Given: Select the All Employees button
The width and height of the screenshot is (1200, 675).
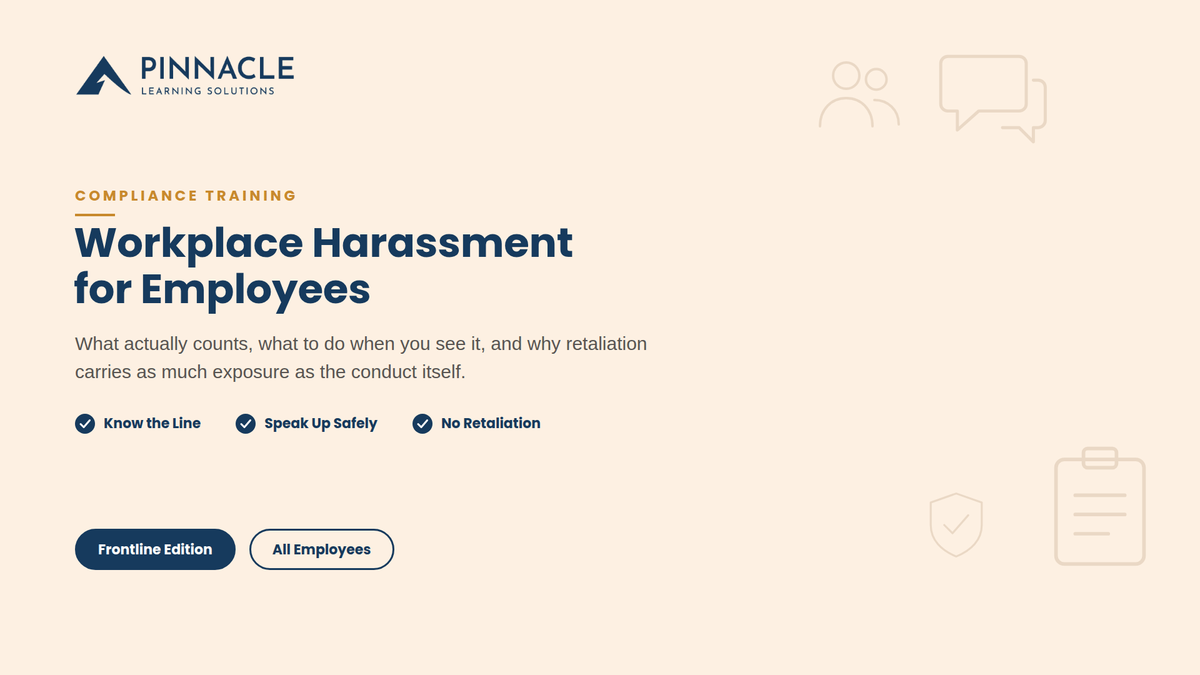Looking at the screenshot, I should (x=321, y=549).
